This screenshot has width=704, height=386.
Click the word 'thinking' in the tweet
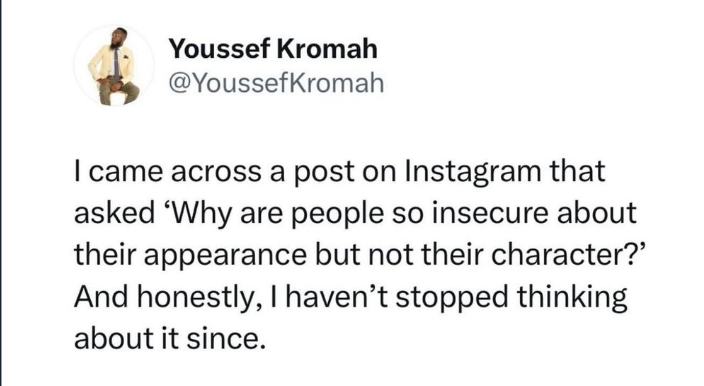(x=572, y=299)
